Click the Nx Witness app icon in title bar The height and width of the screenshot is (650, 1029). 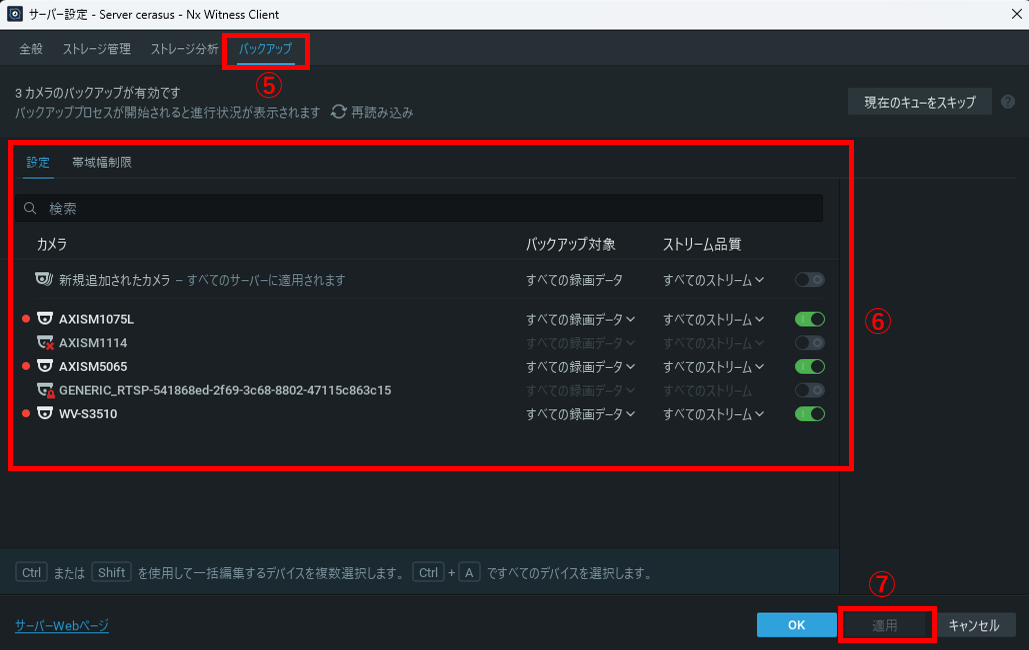[14, 14]
